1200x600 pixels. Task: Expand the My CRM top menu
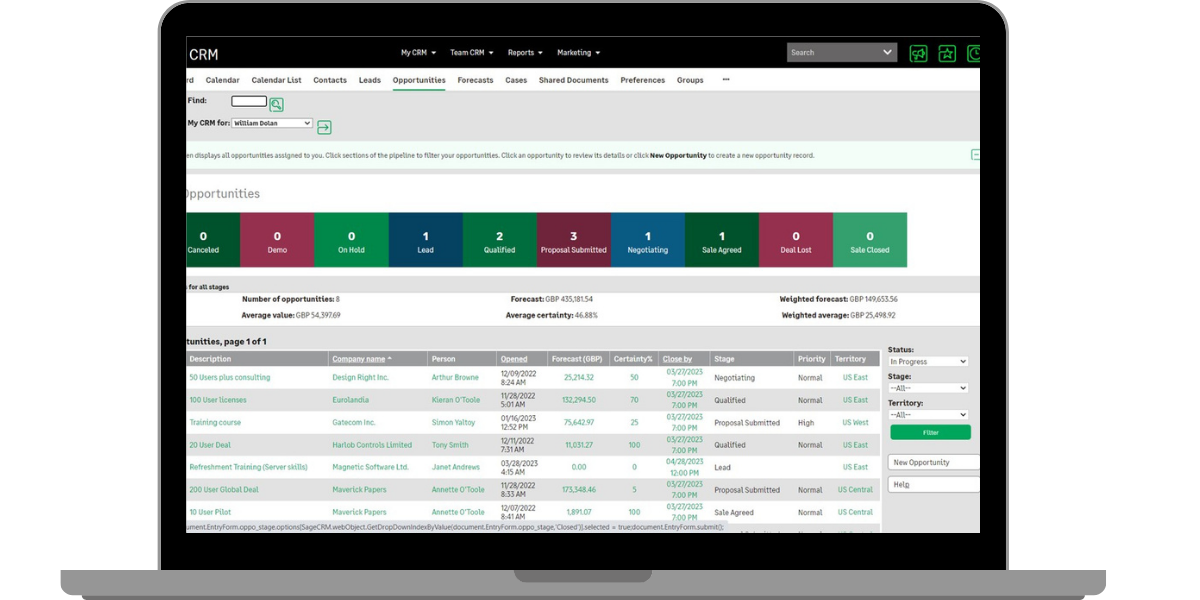pos(419,53)
